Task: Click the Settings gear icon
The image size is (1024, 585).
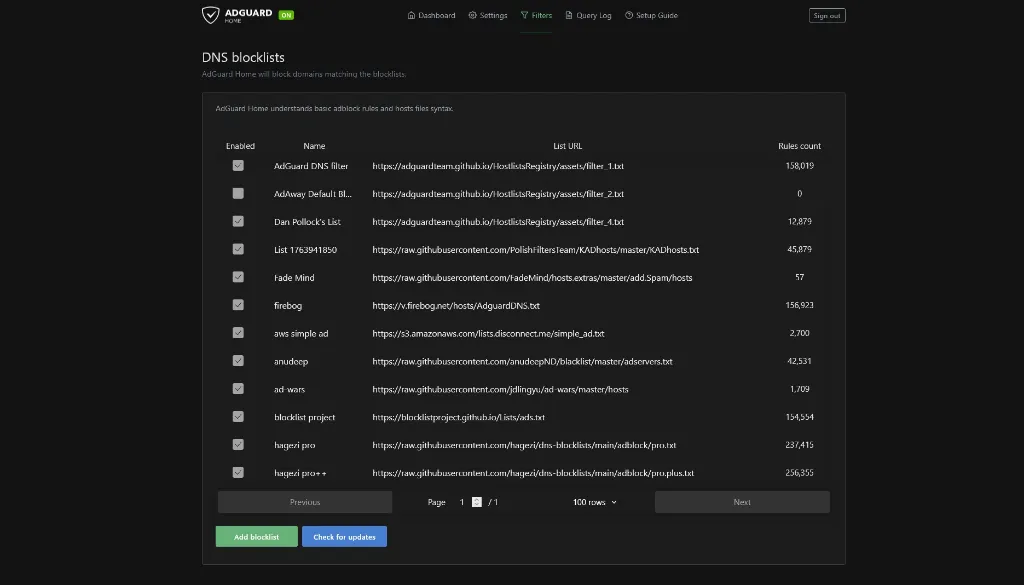Action: tap(472, 15)
